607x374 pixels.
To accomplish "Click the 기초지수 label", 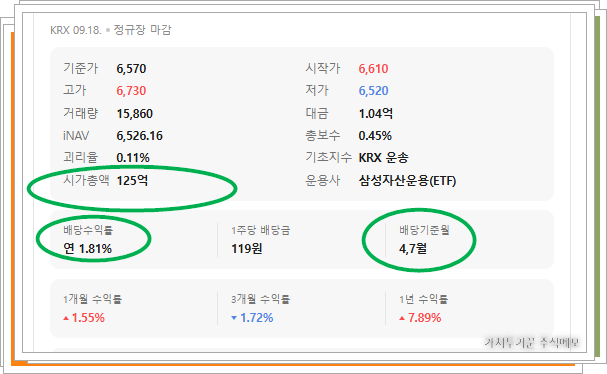I will 328,157.
